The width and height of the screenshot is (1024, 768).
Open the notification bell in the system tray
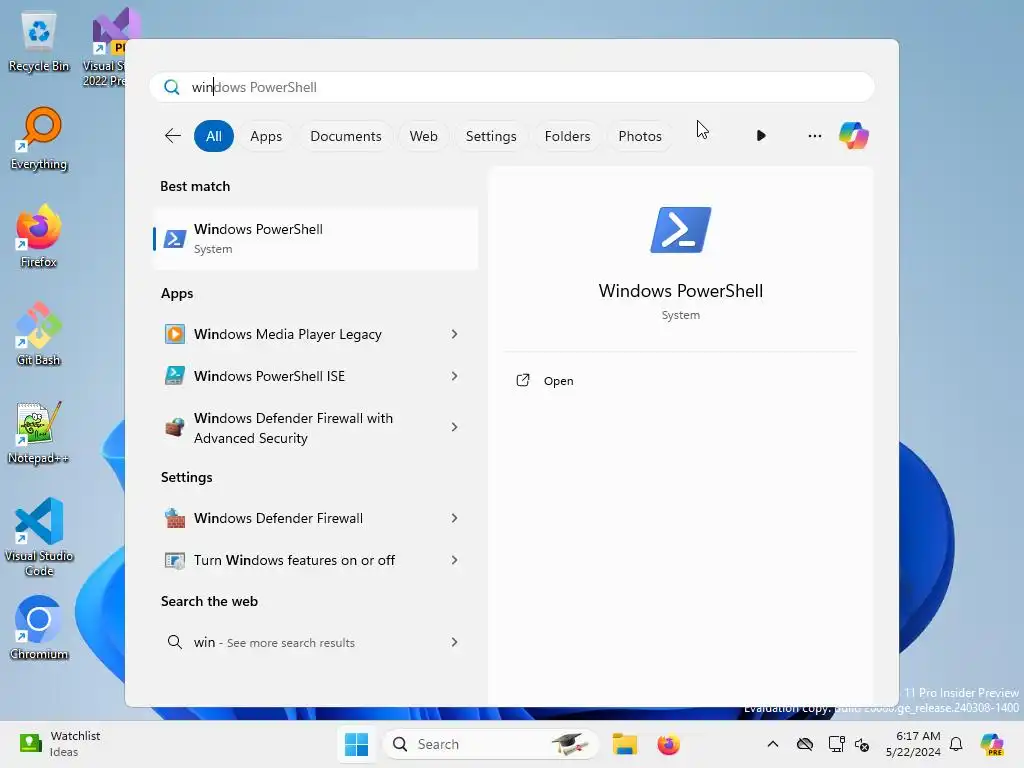coord(956,744)
